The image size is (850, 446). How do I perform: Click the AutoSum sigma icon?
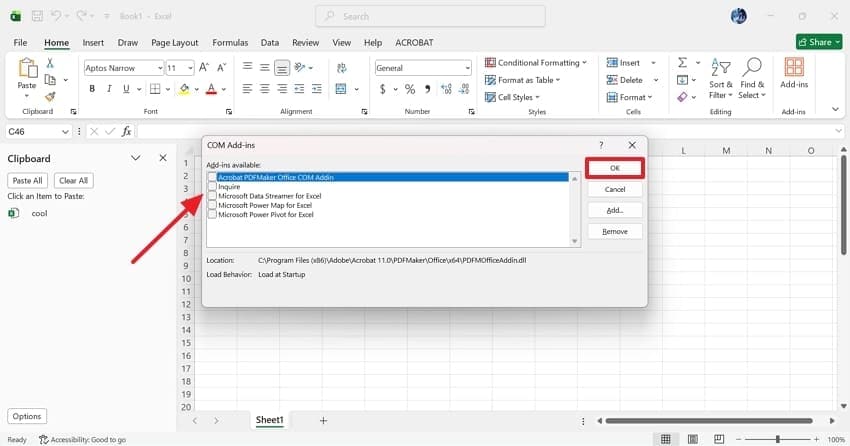click(x=682, y=63)
